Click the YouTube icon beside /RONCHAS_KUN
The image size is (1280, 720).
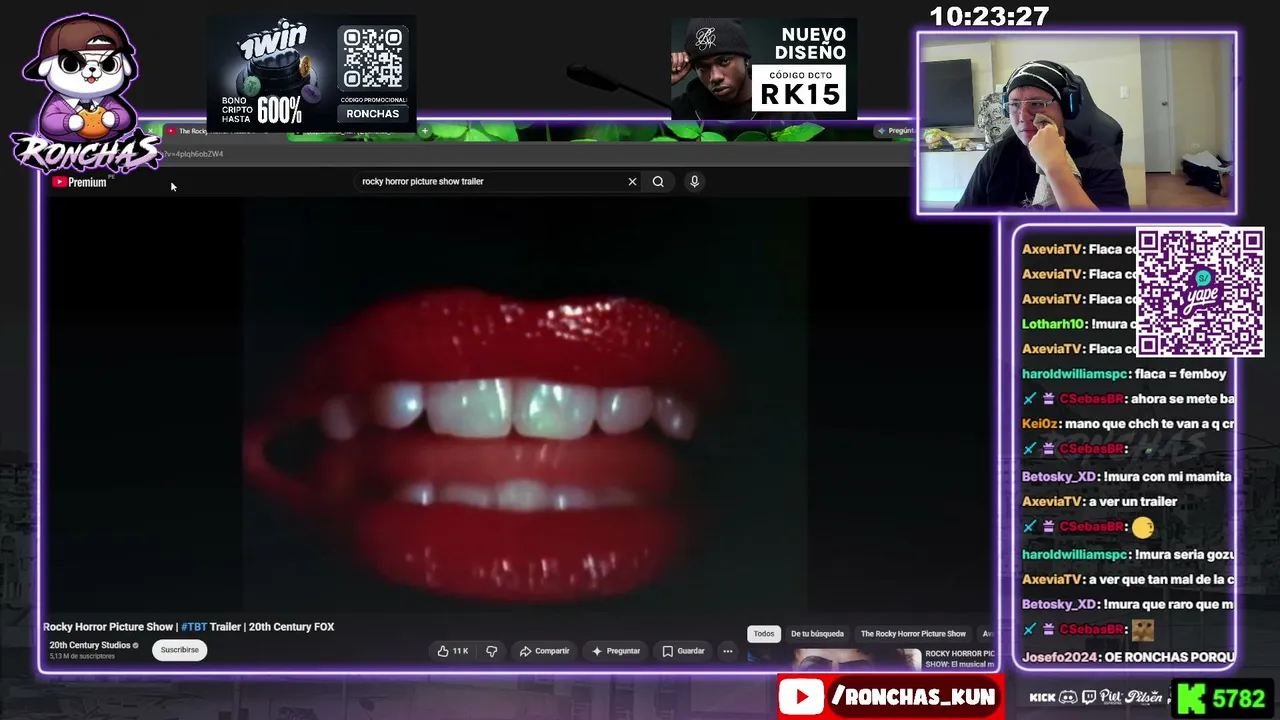click(x=802, y=697)
